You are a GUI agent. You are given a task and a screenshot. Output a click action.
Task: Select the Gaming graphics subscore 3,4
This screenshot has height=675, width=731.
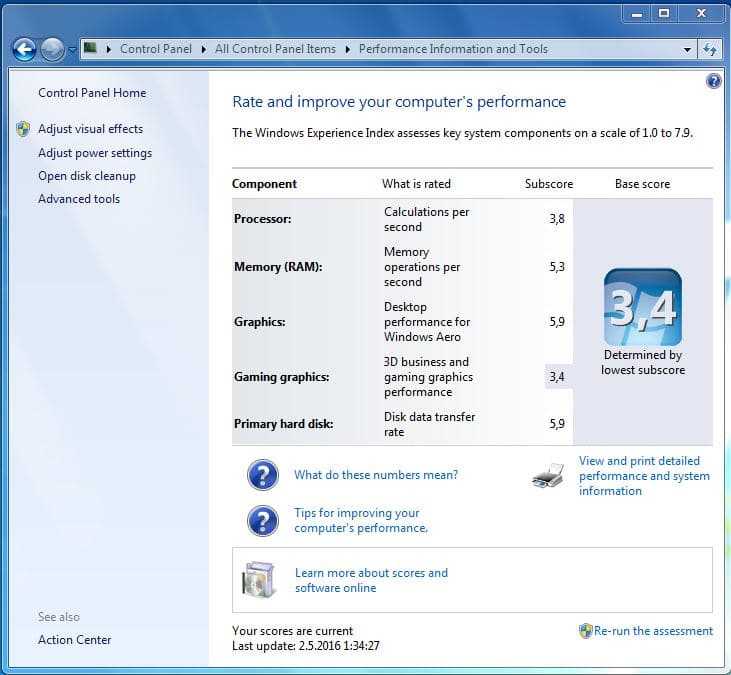557,377
